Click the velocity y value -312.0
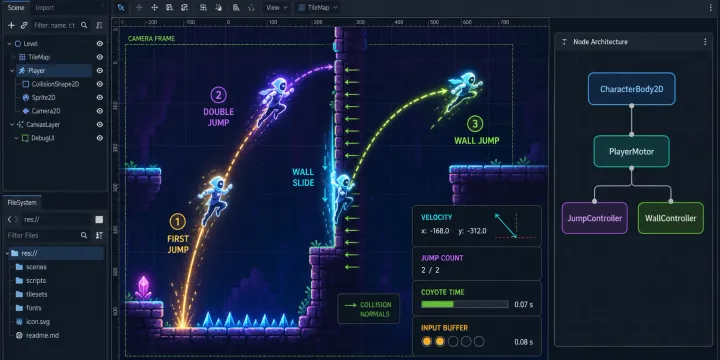Viewport: 720px width, 360px height. point(477,231)
